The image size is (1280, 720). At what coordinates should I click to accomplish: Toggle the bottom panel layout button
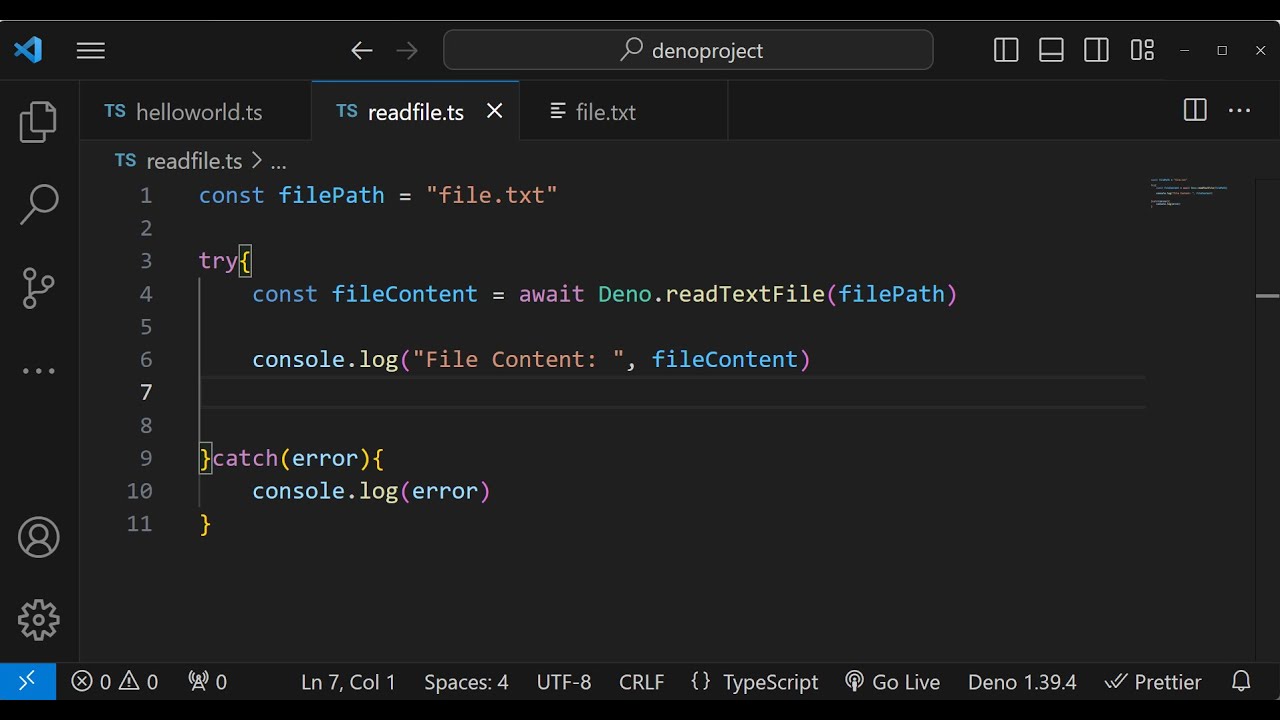pos(1051,50)
